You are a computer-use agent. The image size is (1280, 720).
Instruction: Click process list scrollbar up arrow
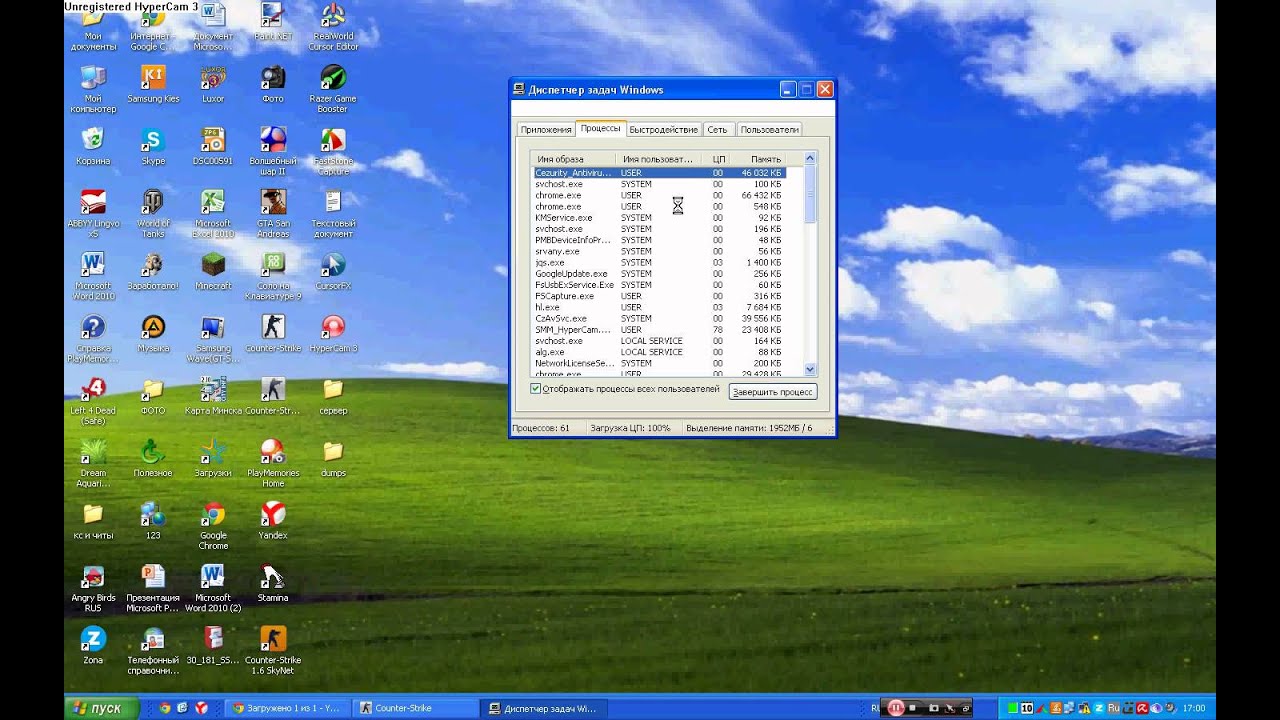810,158
